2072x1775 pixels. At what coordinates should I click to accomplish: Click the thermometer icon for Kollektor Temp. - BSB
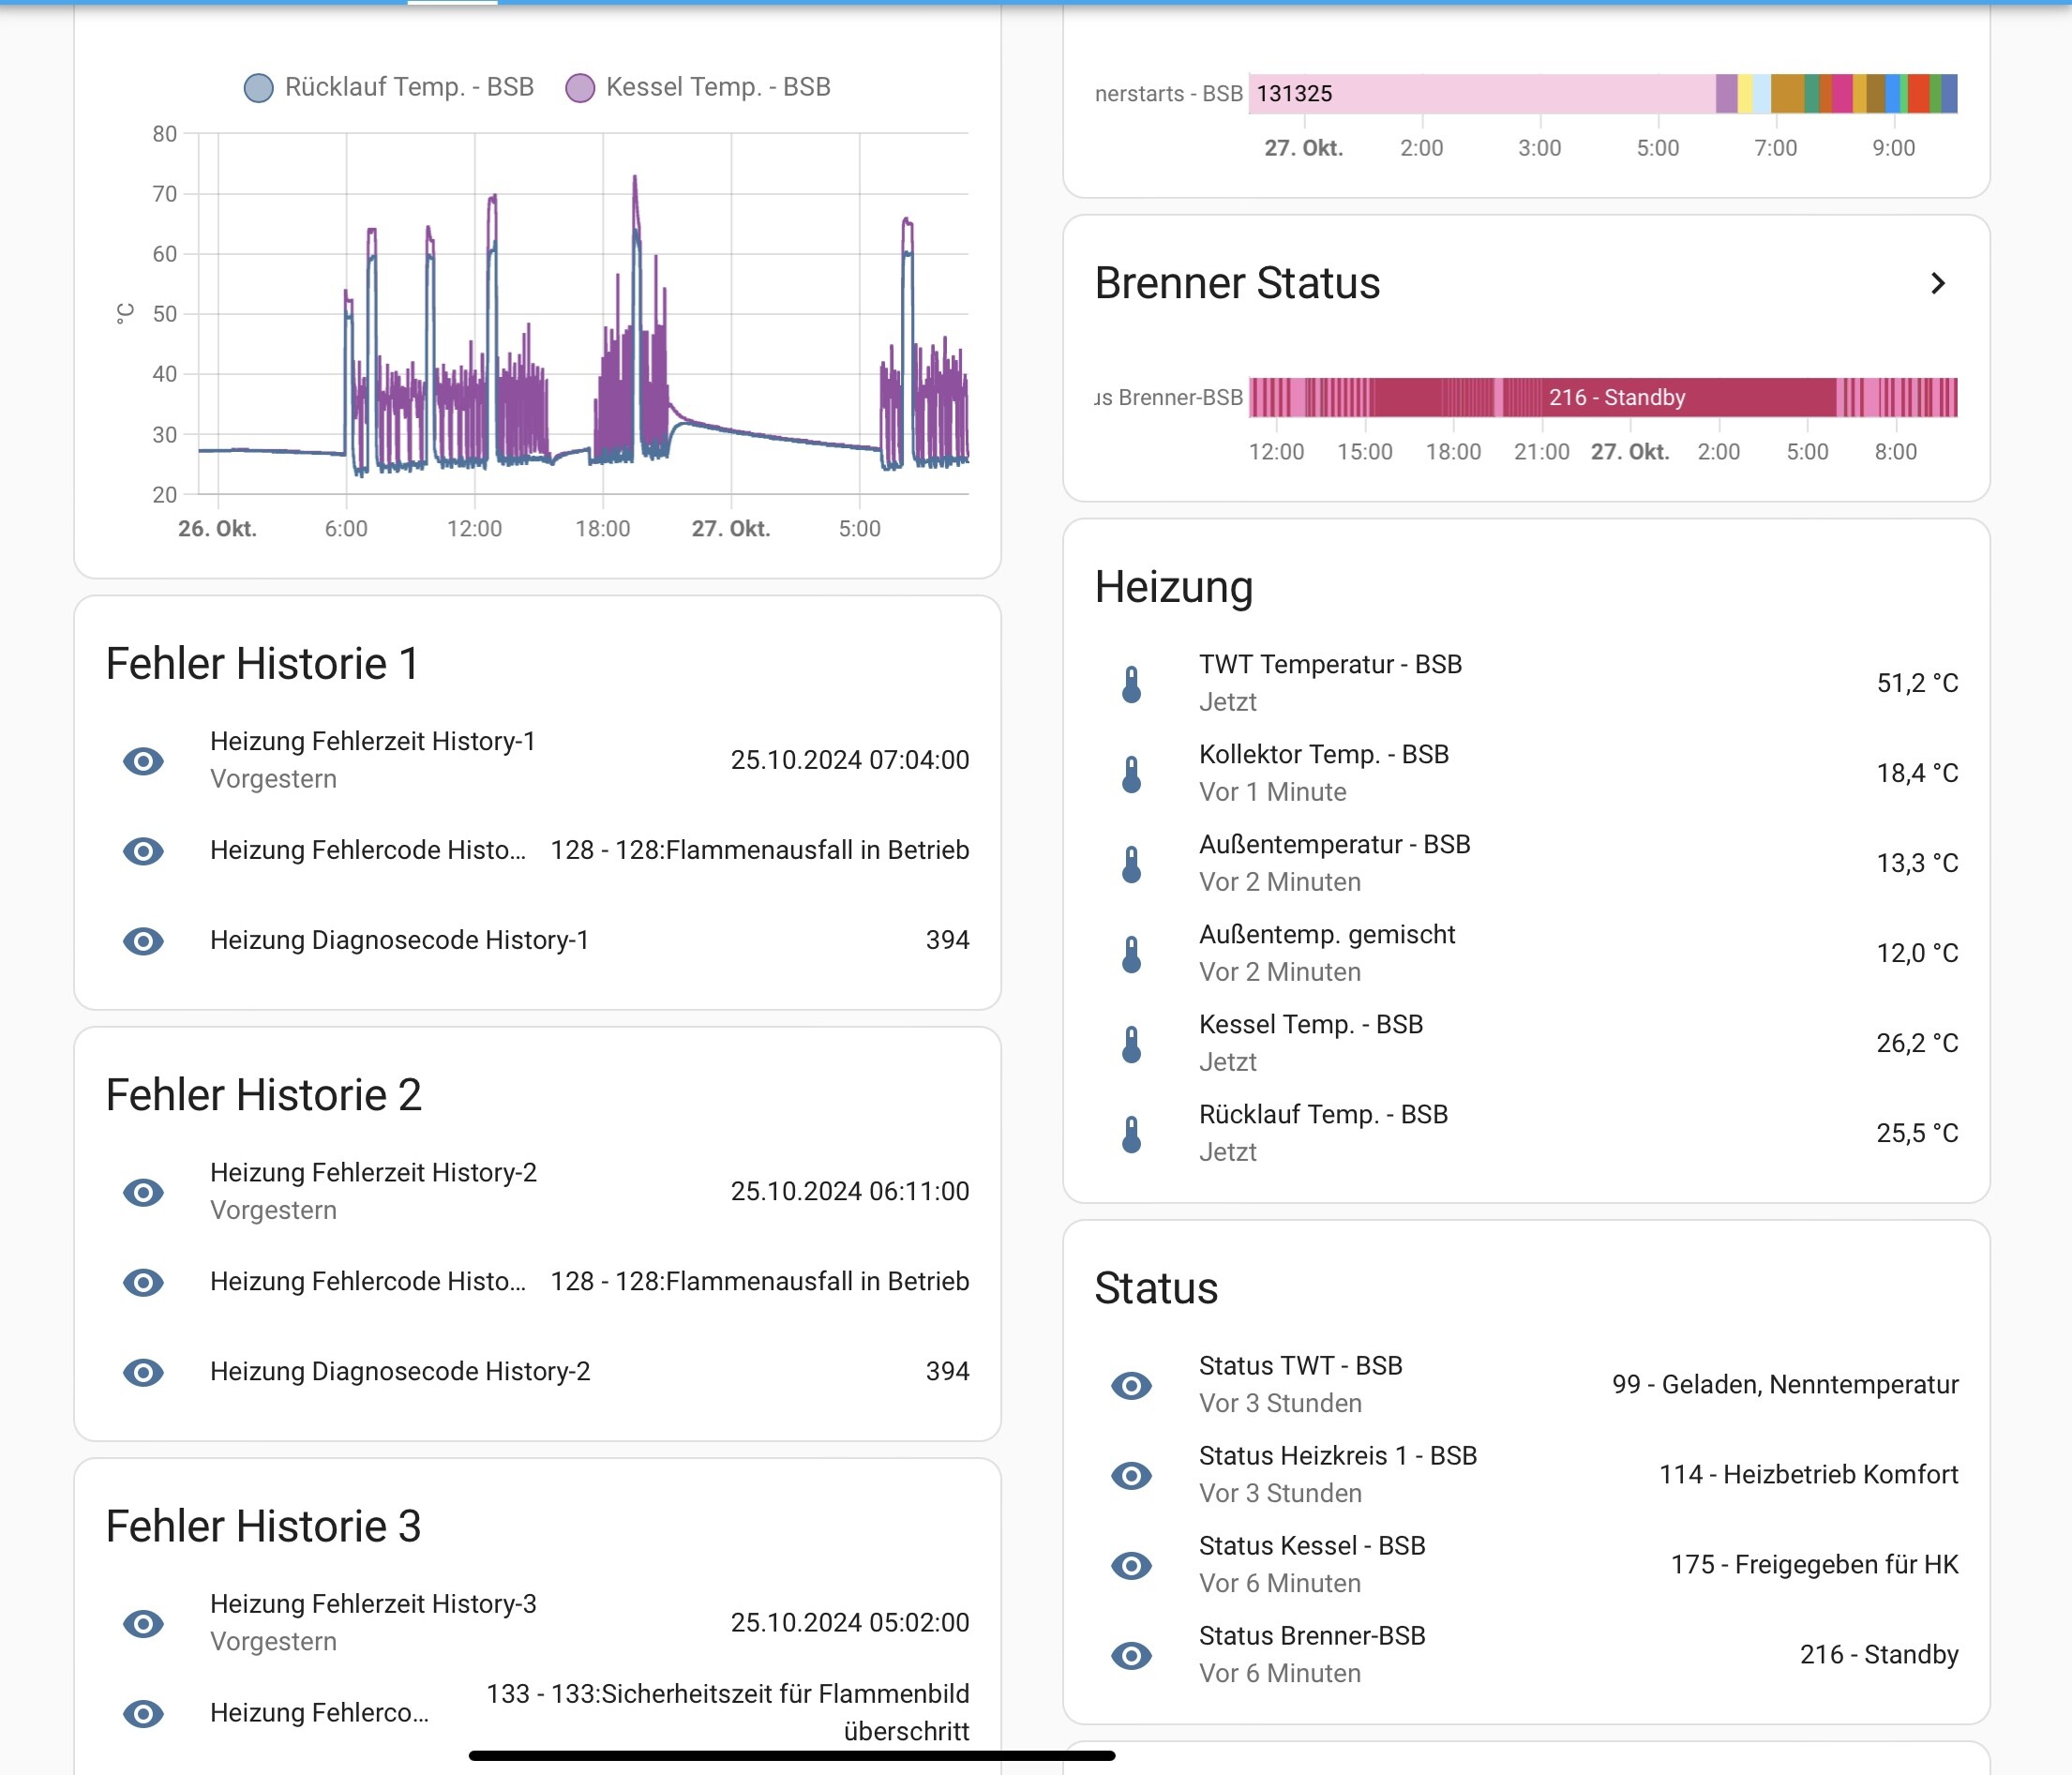pyautogui.click(x=1131, y=774)
